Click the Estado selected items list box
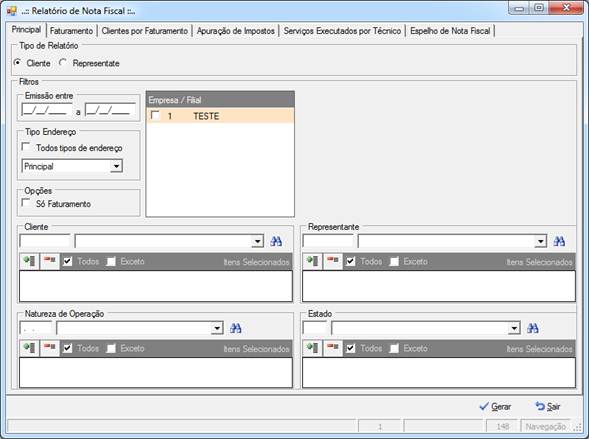 439,373
